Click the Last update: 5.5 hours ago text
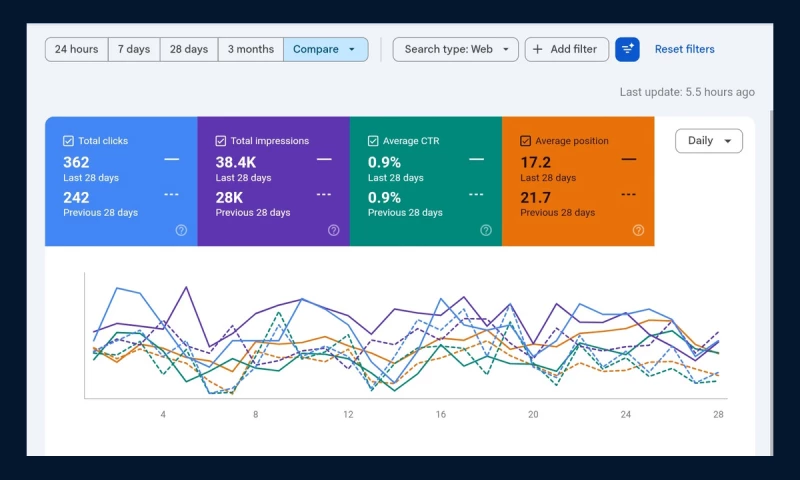 pos(687,92)
